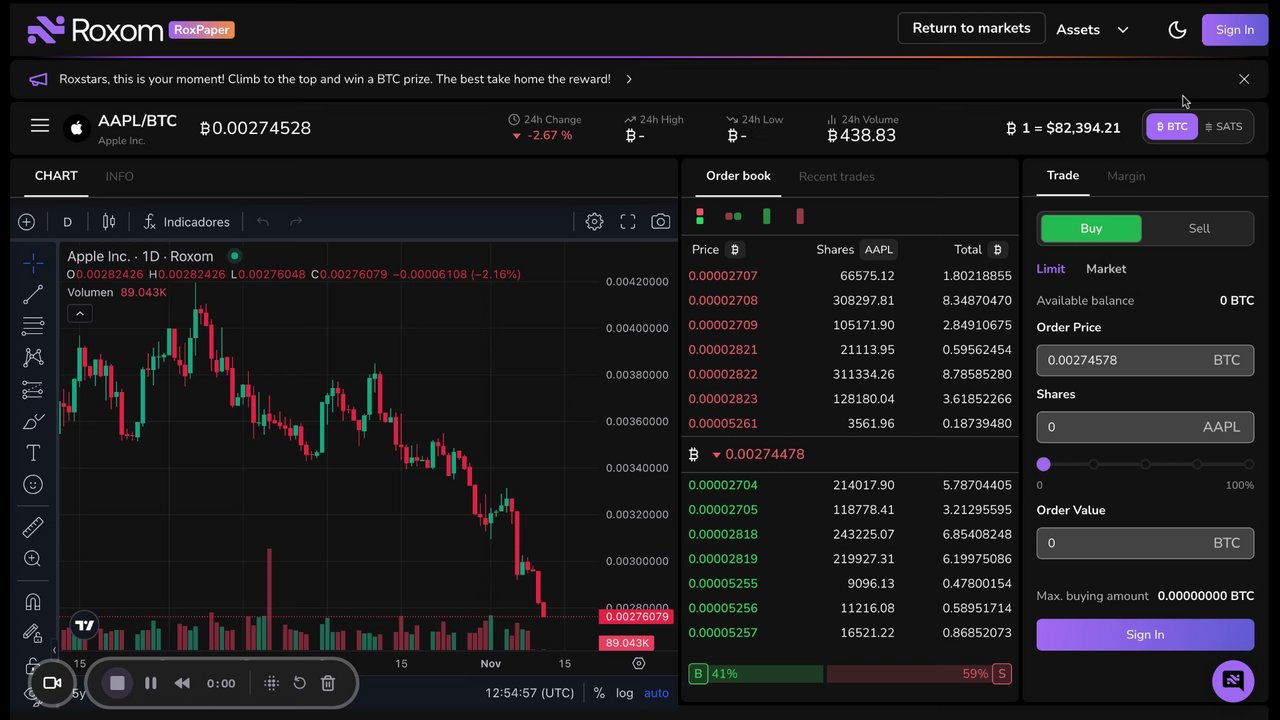Click the Shares input field

tap(1145, 427)
